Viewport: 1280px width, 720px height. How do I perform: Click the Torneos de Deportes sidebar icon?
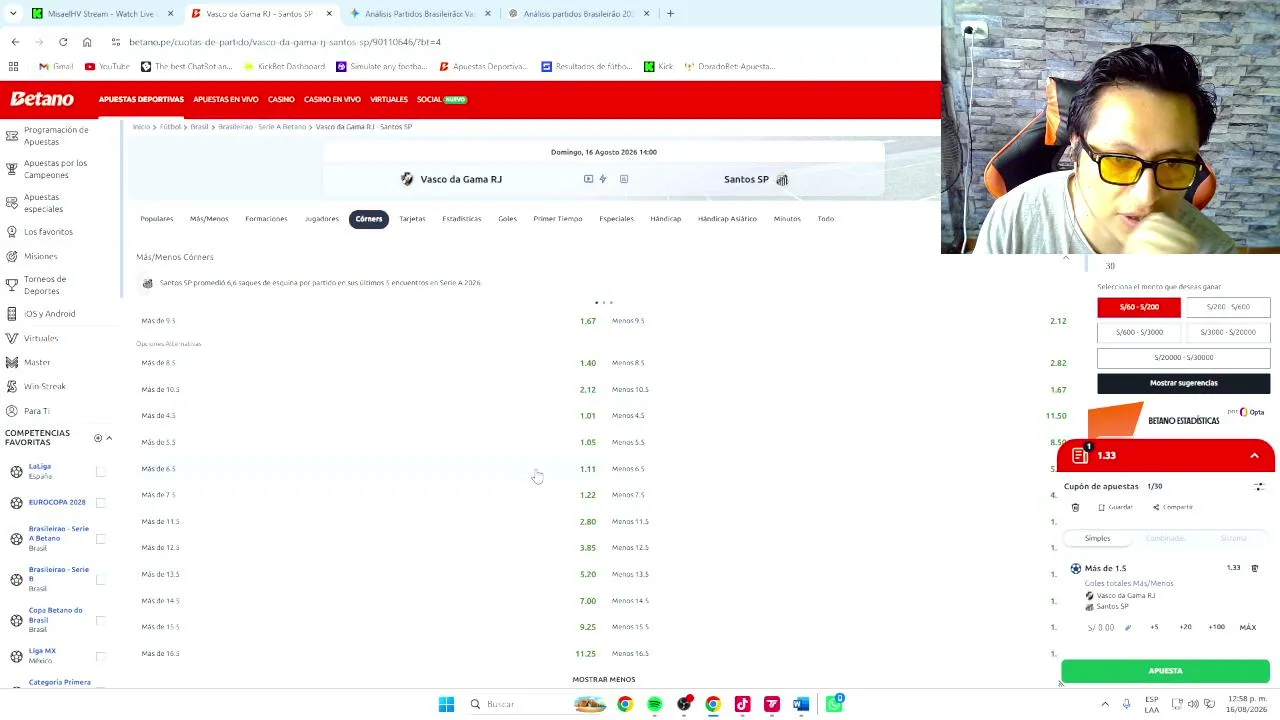[12, 285]
